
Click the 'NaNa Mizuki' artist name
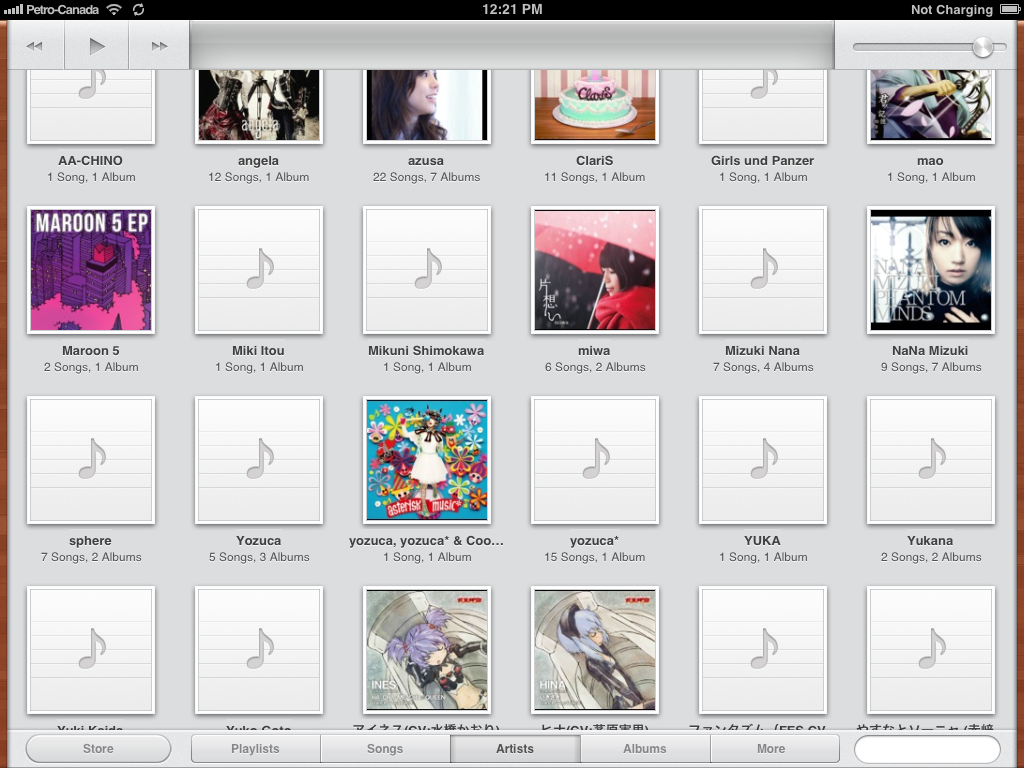pyautogui.click(x=930, y=351)
